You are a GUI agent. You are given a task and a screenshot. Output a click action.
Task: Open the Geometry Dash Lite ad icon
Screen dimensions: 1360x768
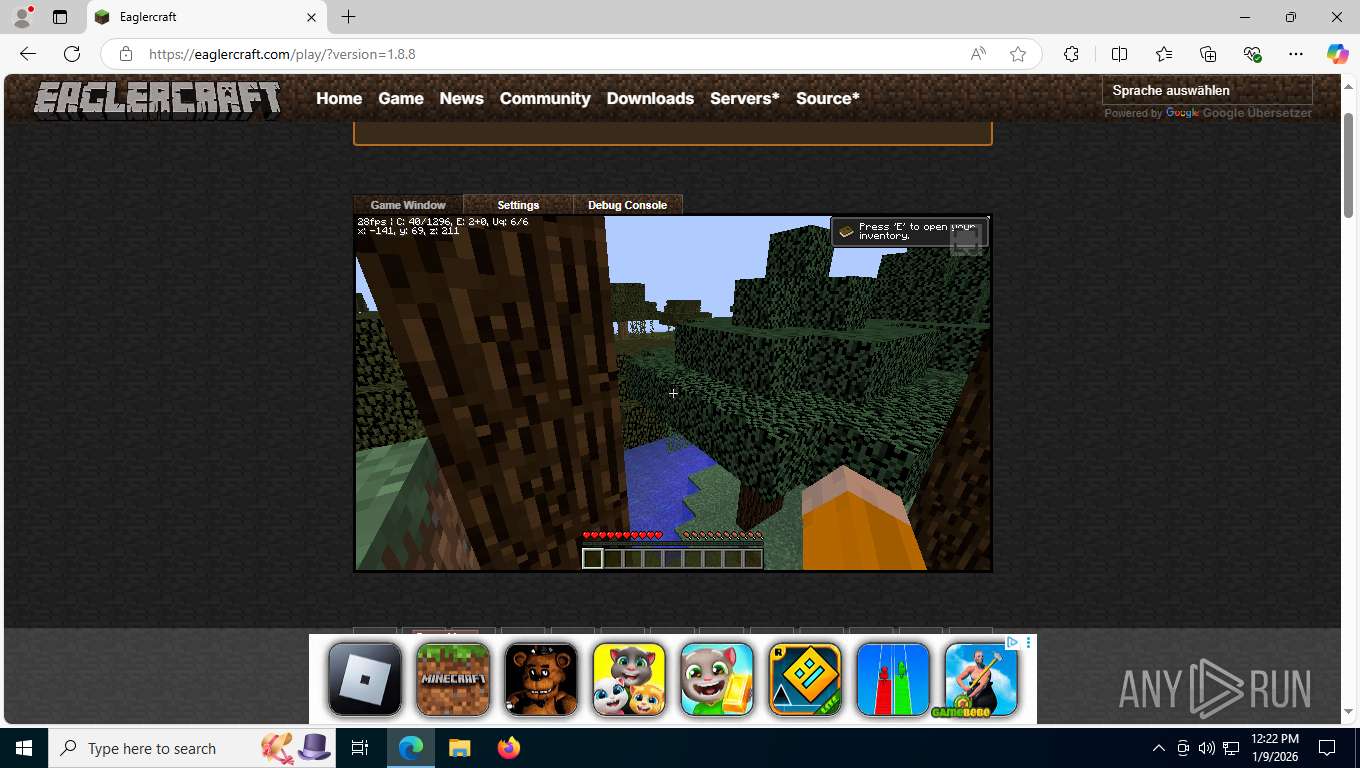pos(805,679)
